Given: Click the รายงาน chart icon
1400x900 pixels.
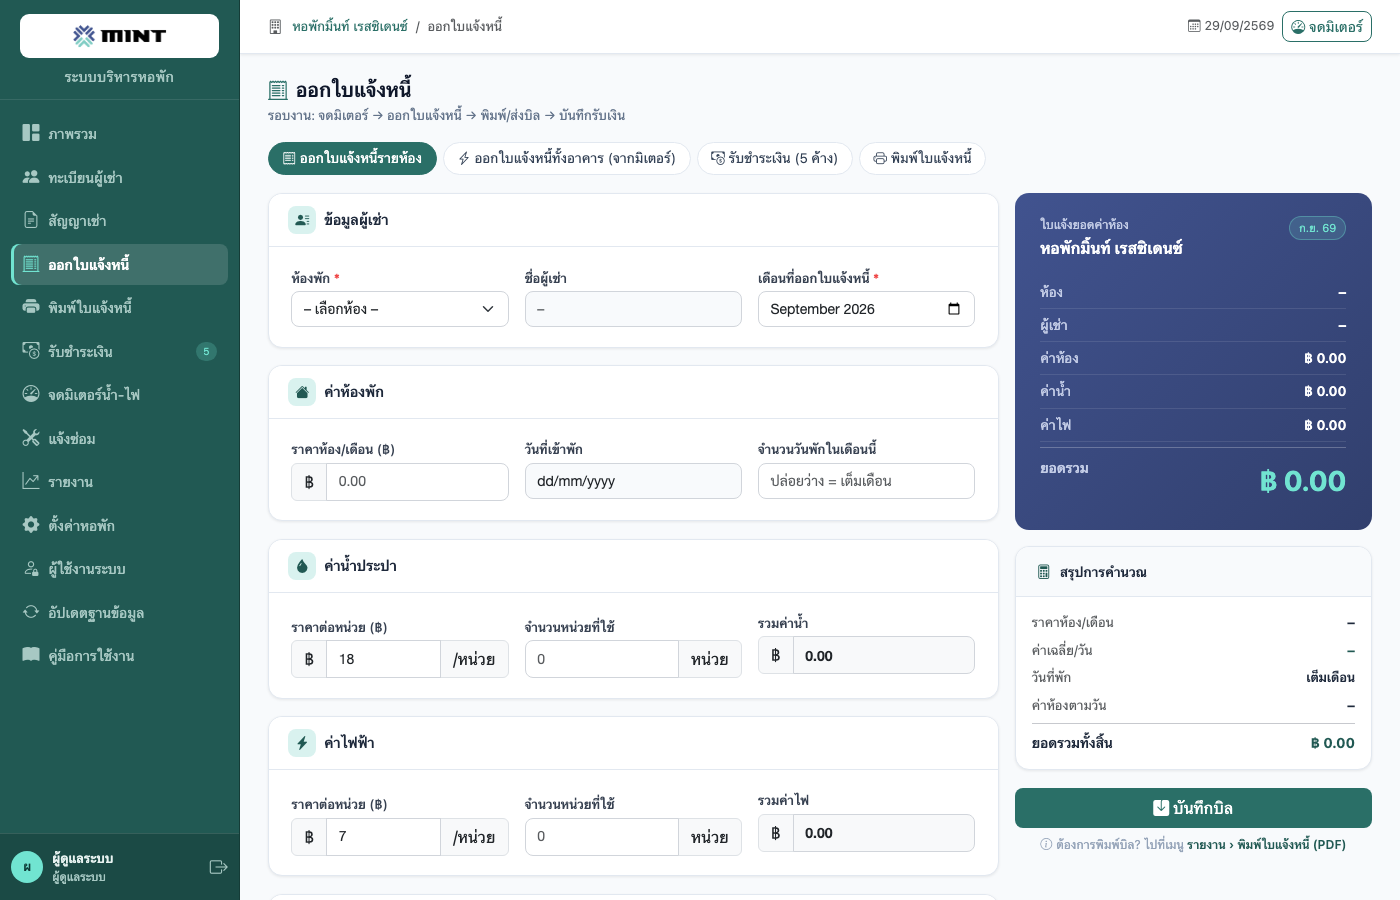Looking at the screenshot, I should point(31,481).
